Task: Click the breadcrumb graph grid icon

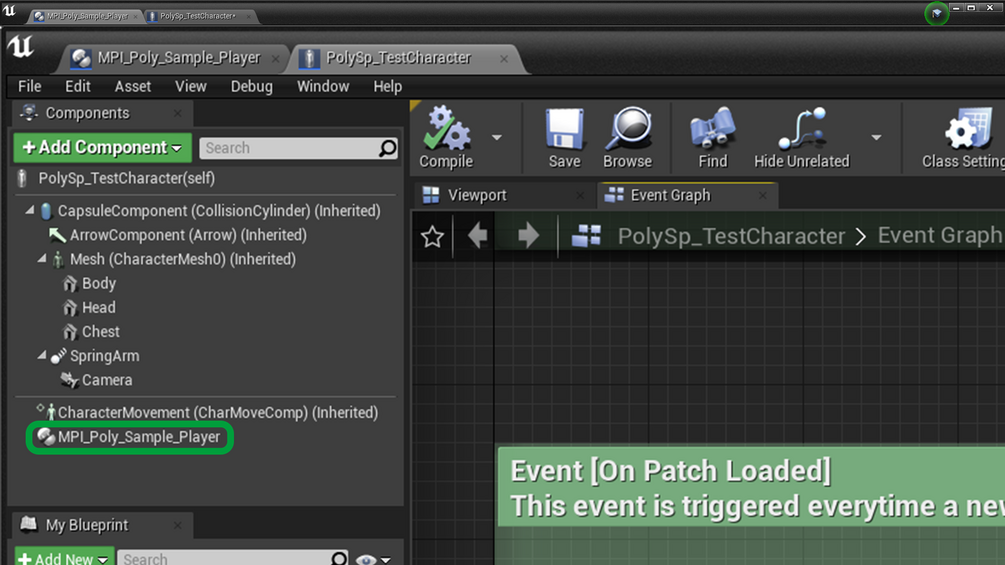Action: pyautogui.click(x=586, y=236)
